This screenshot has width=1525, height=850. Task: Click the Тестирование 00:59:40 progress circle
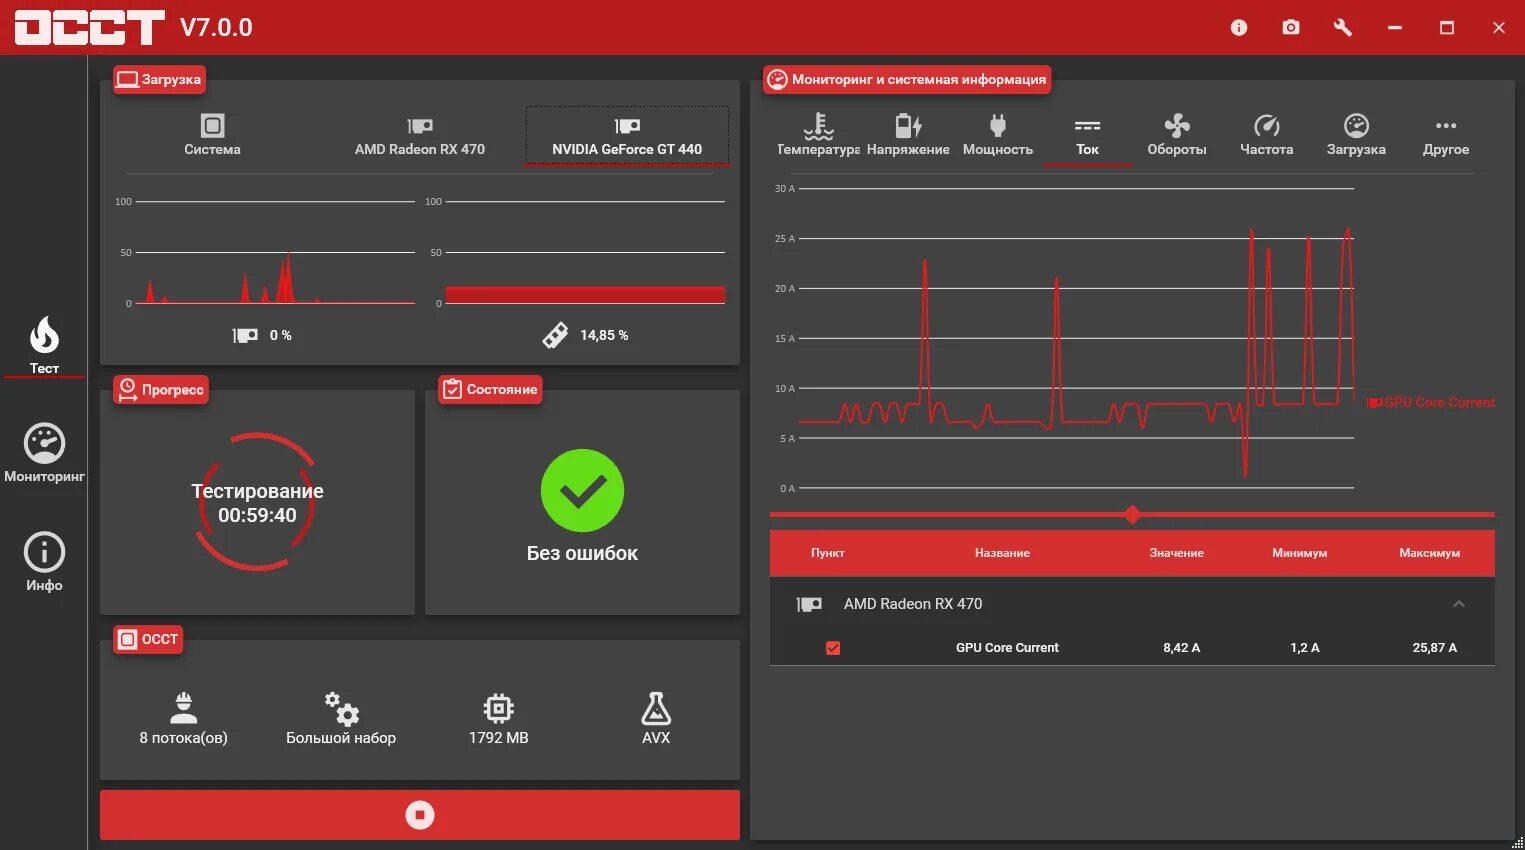(x=257, y=502)
